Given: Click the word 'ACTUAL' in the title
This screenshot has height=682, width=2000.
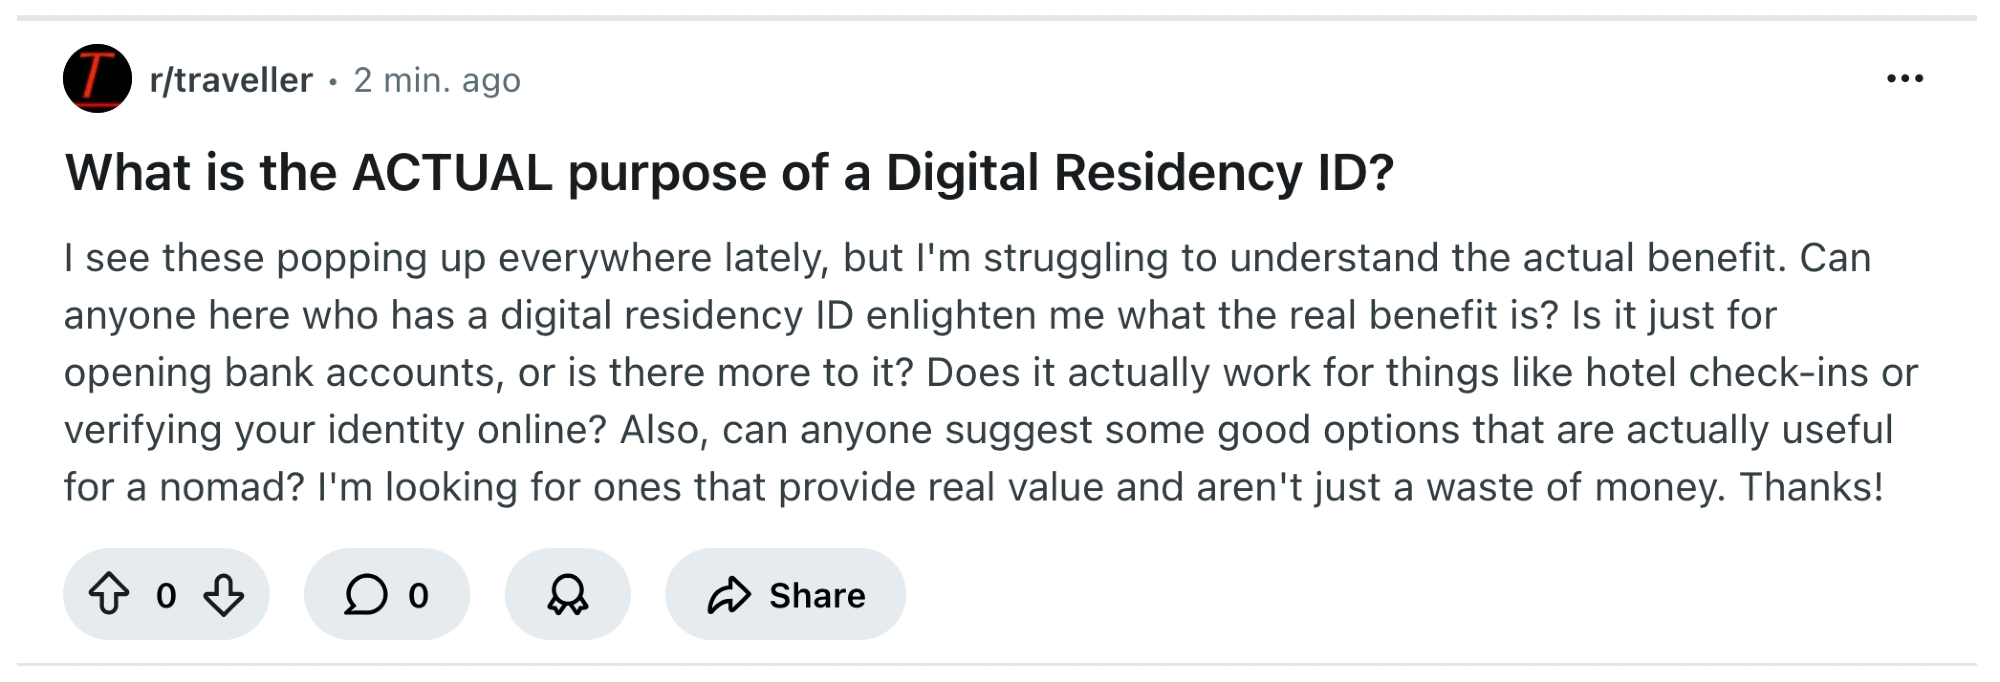Looking at the screenshot, I should pyautogui.click(x=452, y=173).
